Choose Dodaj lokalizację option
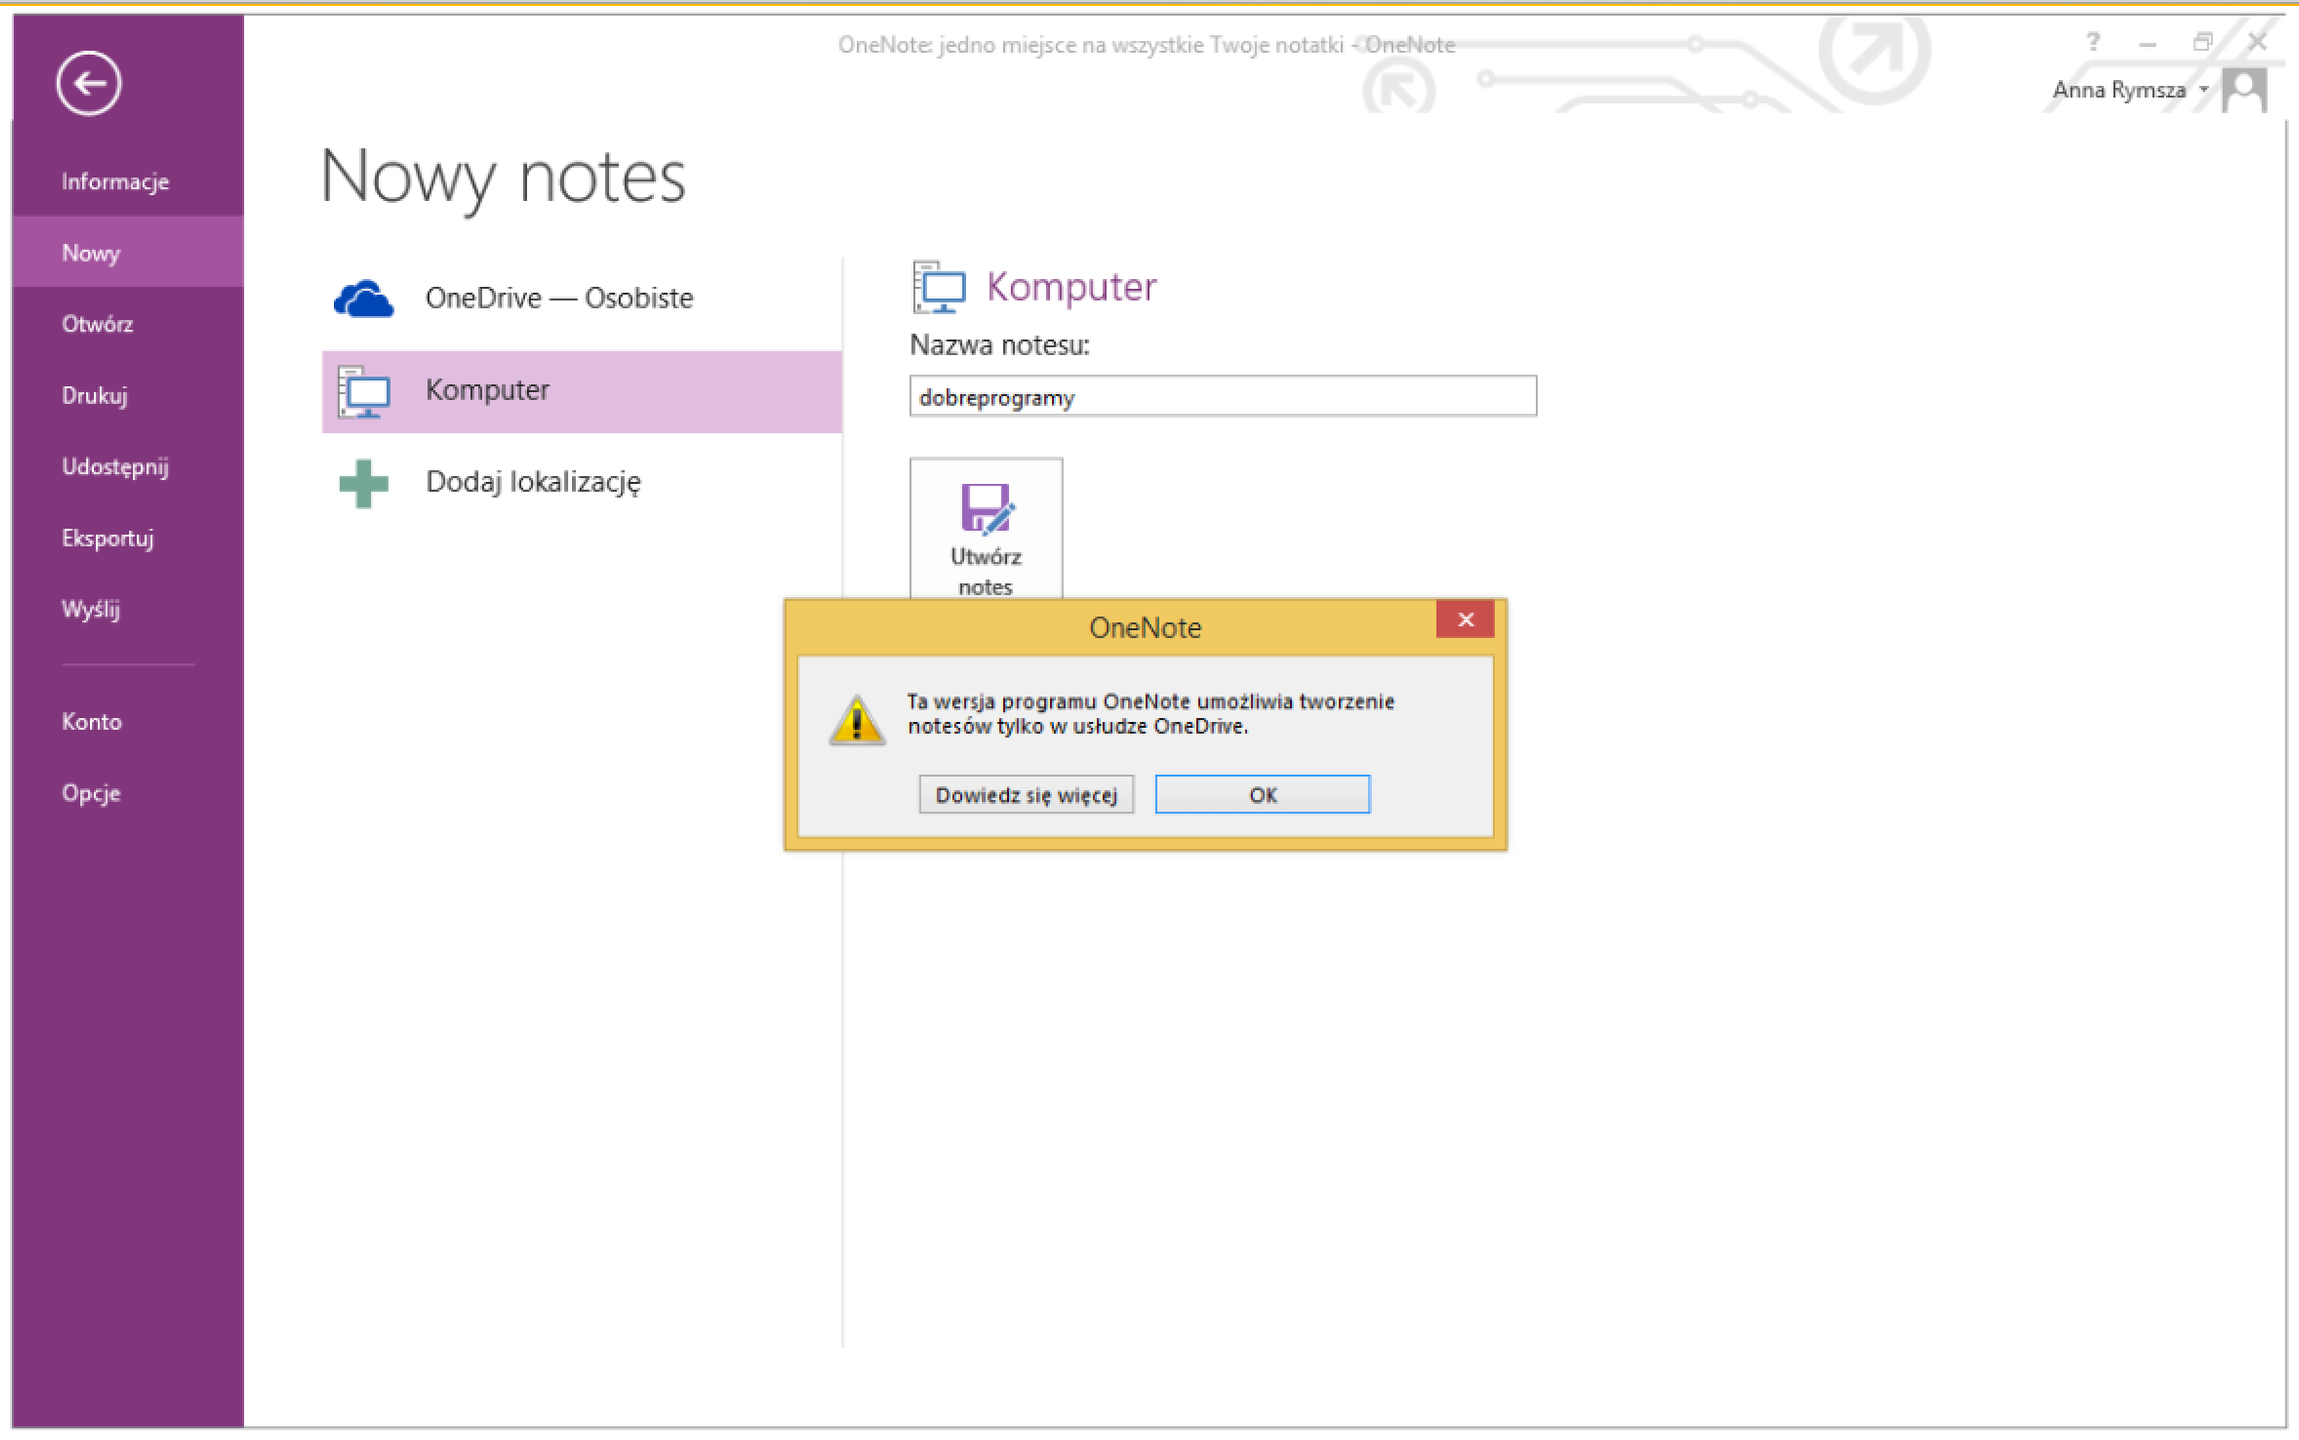 pos(582,483)
